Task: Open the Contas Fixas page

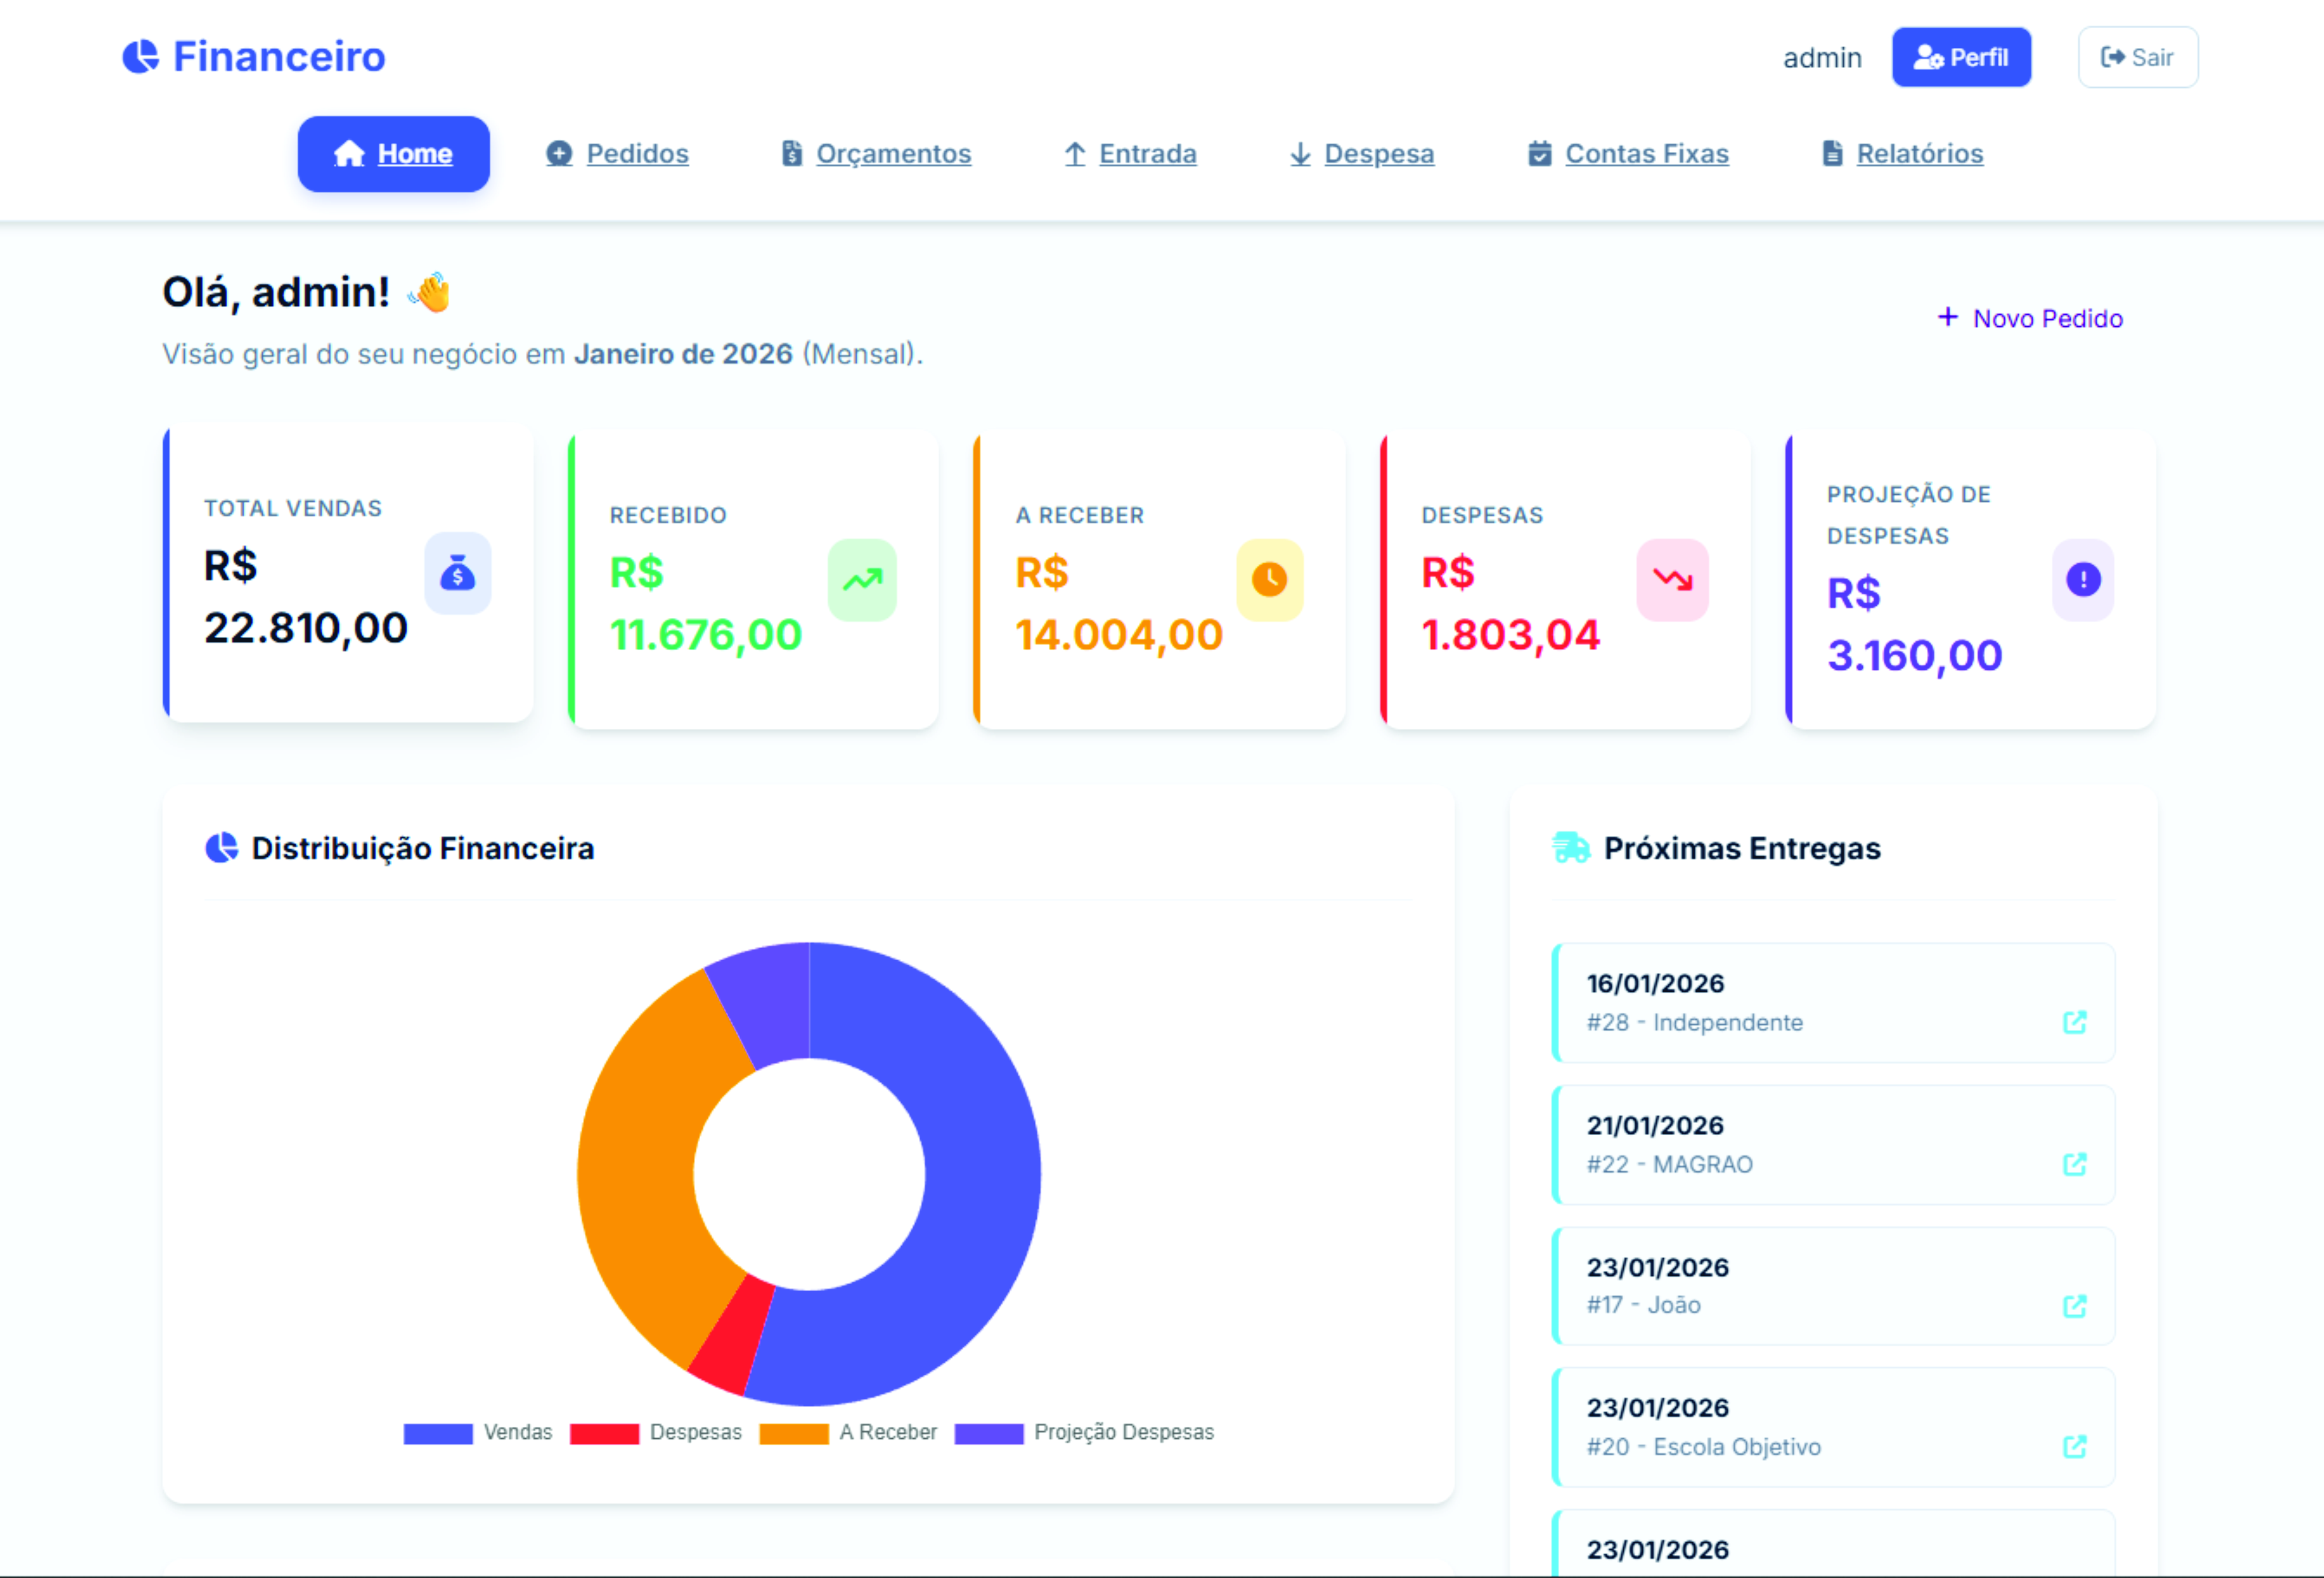Action: pyautogui.click(x=1647, y=154)
